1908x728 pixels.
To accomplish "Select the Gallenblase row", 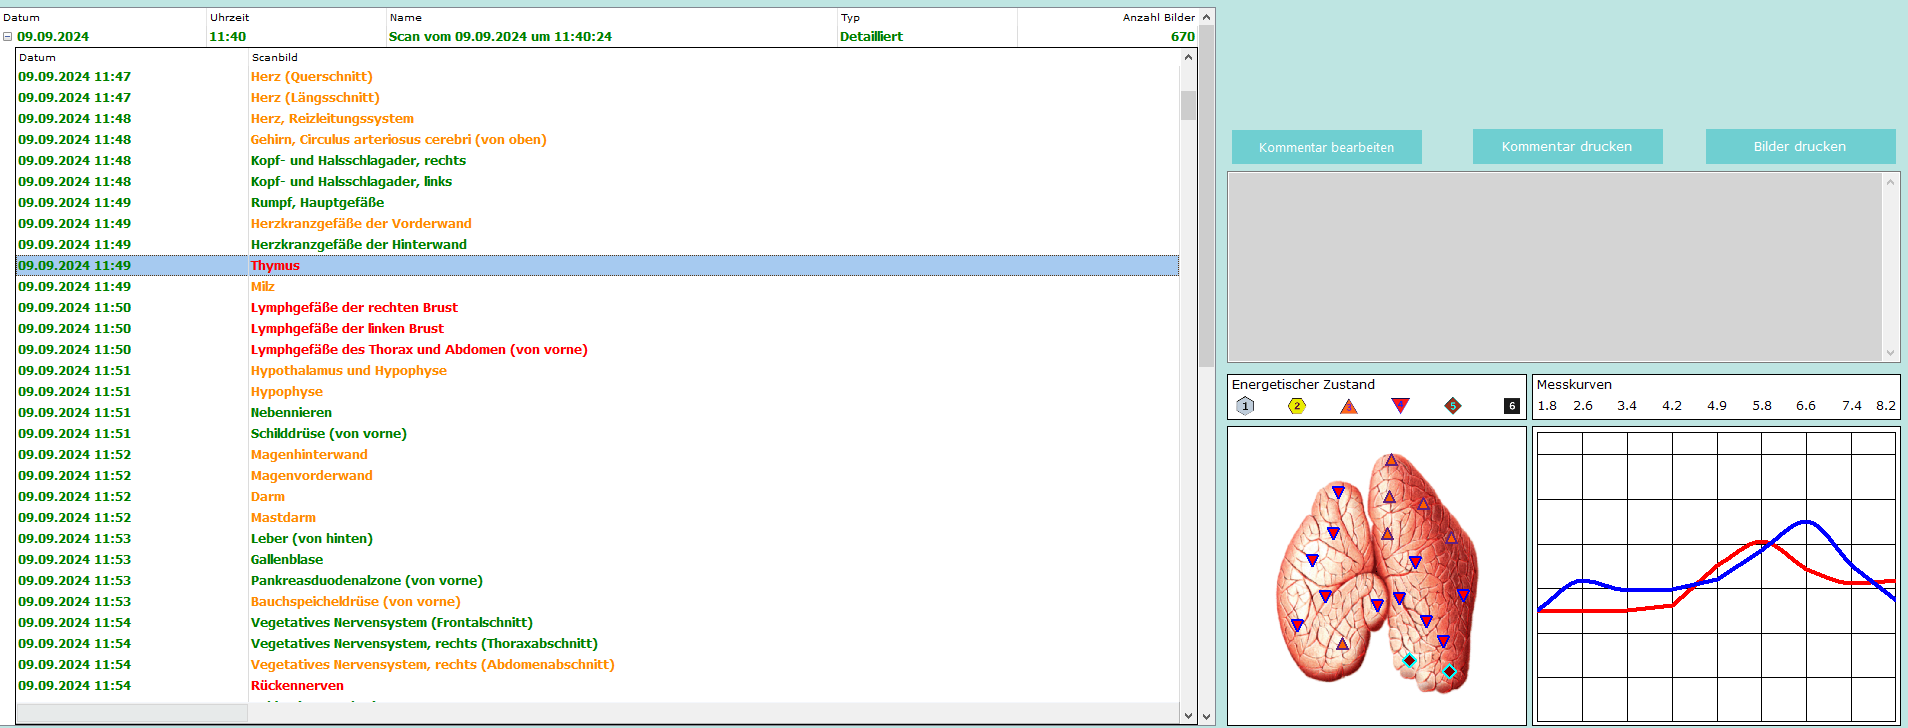I will (x=598, y=559).
